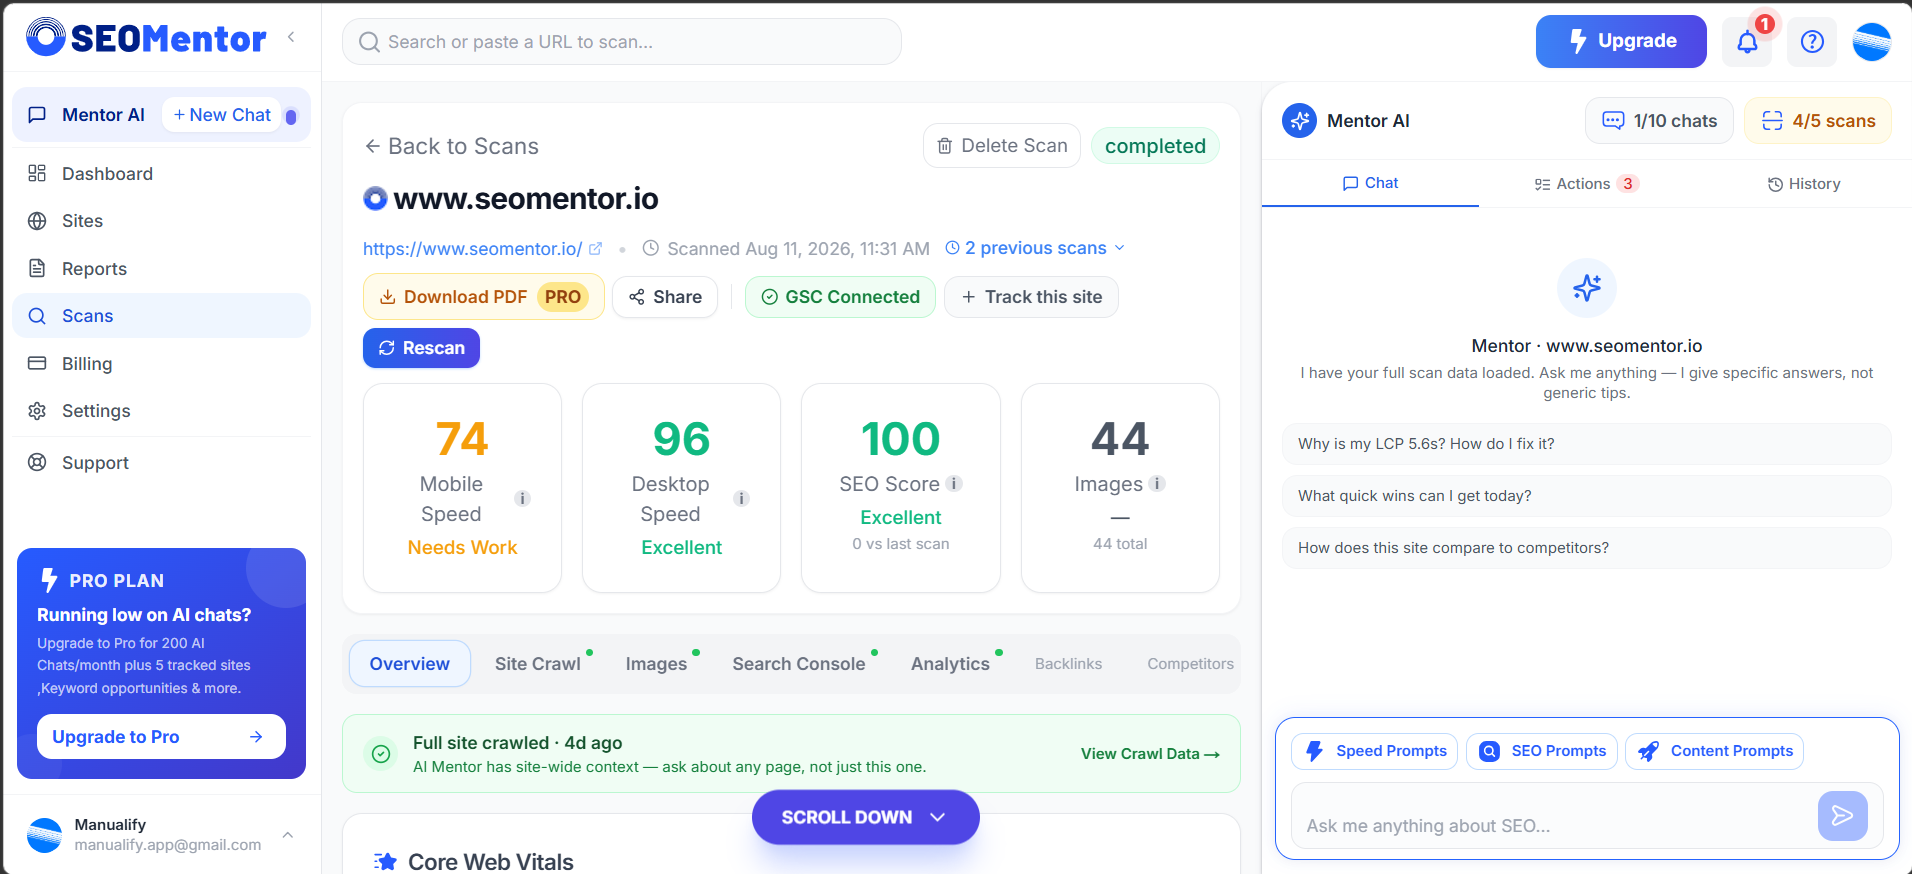Image resolution: width=1912 pixels, height=874 pixels.
Task: Show info icon for SEO Score
Action: [955, 484]
